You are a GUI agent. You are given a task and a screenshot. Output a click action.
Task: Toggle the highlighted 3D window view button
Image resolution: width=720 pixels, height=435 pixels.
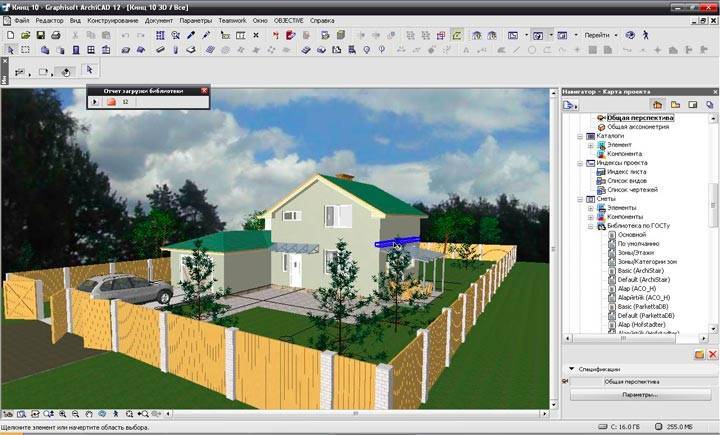coord(538,35)
